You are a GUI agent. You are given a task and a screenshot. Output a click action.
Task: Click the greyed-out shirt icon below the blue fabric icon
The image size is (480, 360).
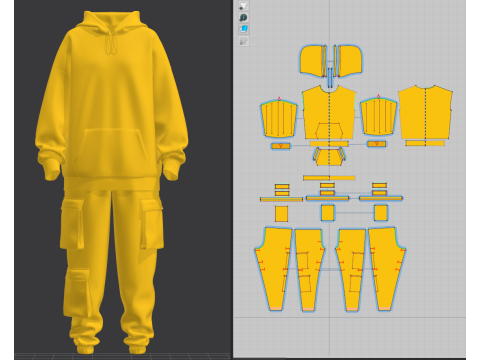[244, 41]
